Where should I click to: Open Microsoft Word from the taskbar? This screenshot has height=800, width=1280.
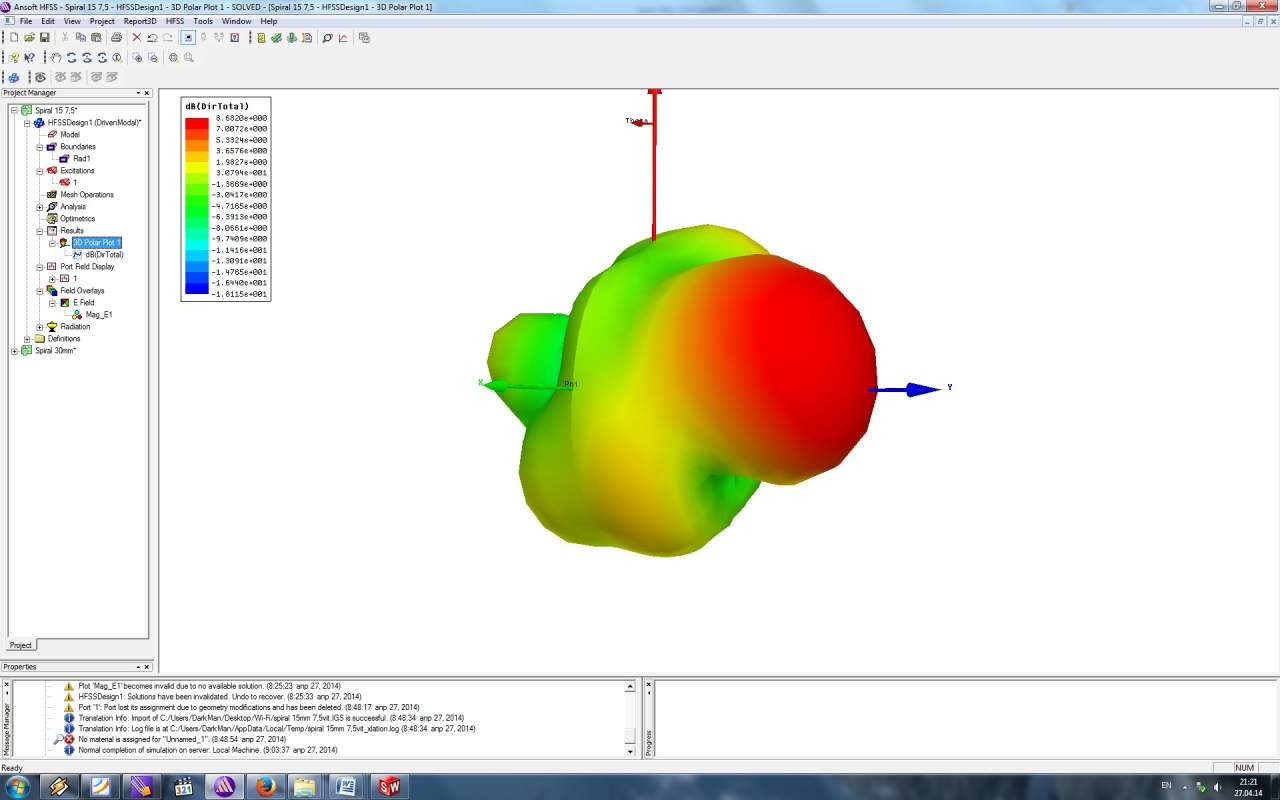pyautogui.click(x=347, y=786)
